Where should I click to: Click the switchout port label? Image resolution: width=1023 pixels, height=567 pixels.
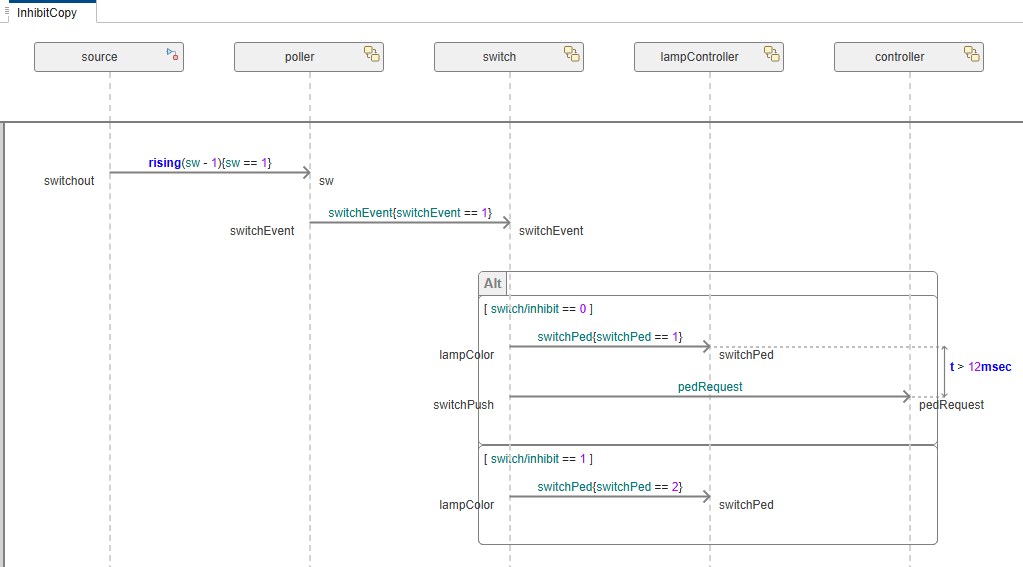tap(69, 181)
